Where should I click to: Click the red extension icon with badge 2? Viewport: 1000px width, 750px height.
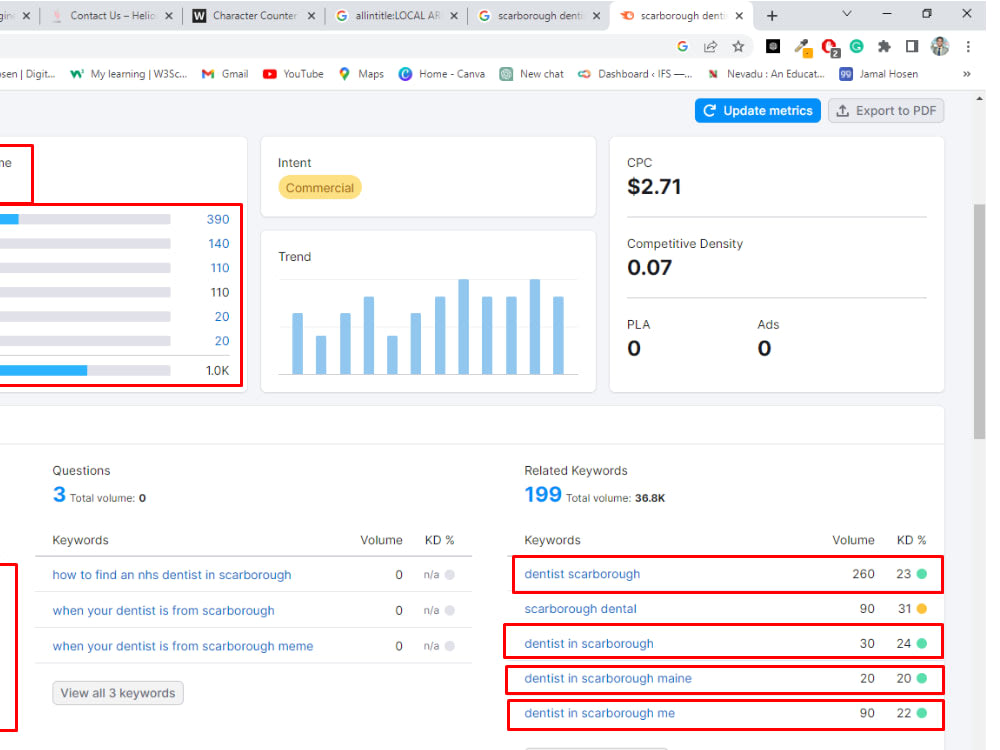(x=830, y=47)
